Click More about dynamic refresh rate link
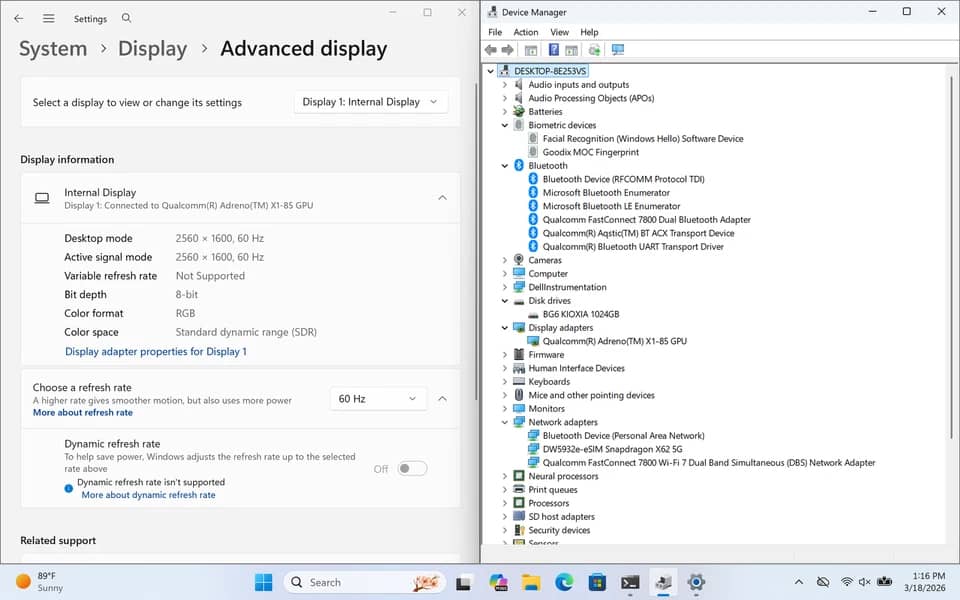960x600 pixels. tap(148, 495)
